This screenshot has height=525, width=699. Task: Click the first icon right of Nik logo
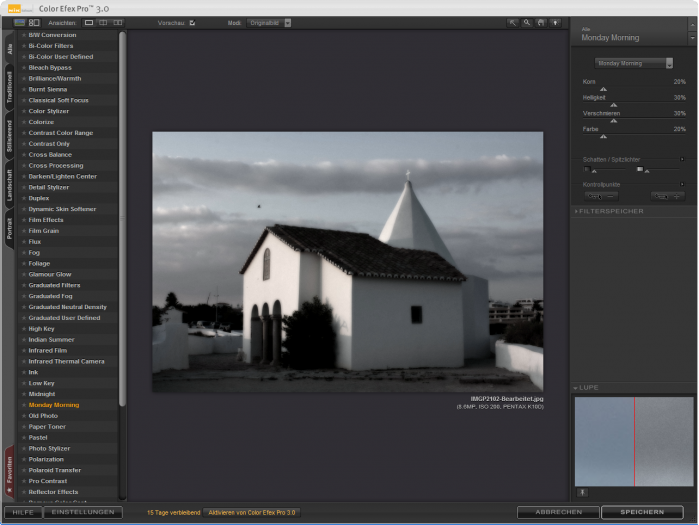[x=20, y=22]
